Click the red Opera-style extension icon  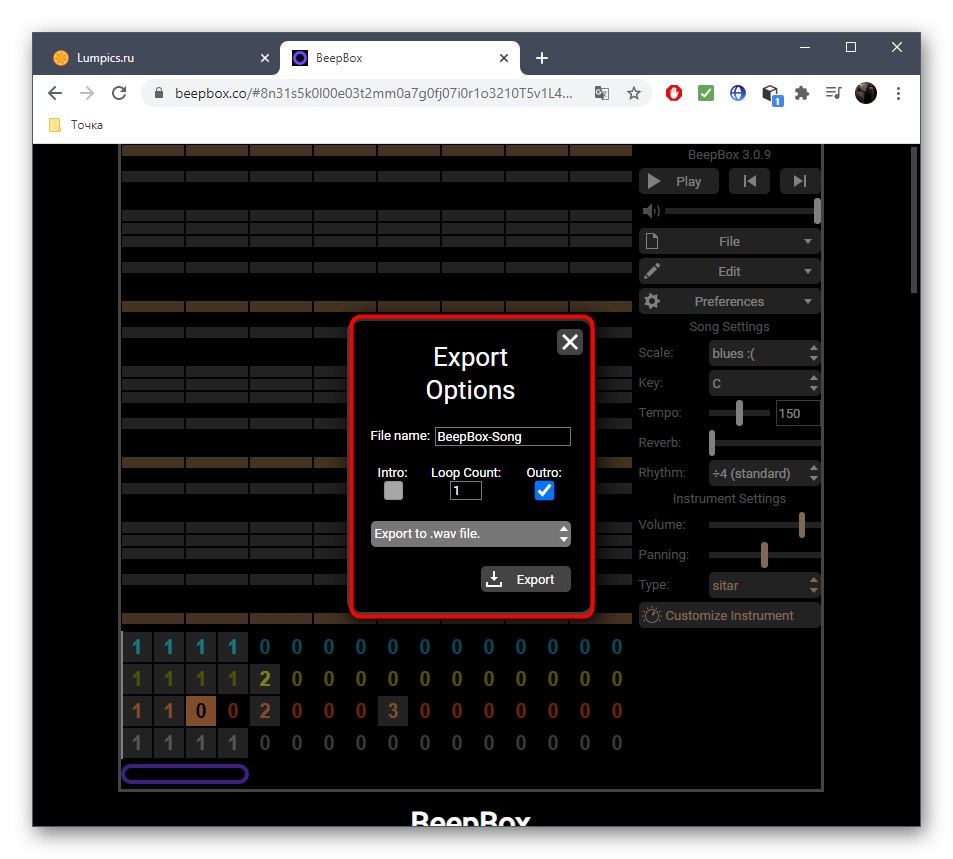673,93
